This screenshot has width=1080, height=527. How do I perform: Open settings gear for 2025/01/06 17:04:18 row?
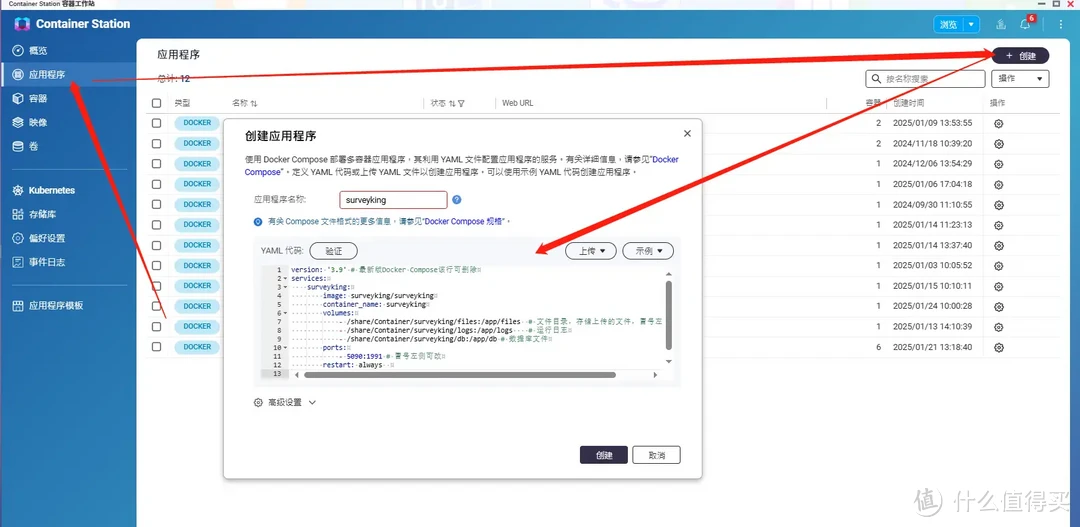coord(999,185)
